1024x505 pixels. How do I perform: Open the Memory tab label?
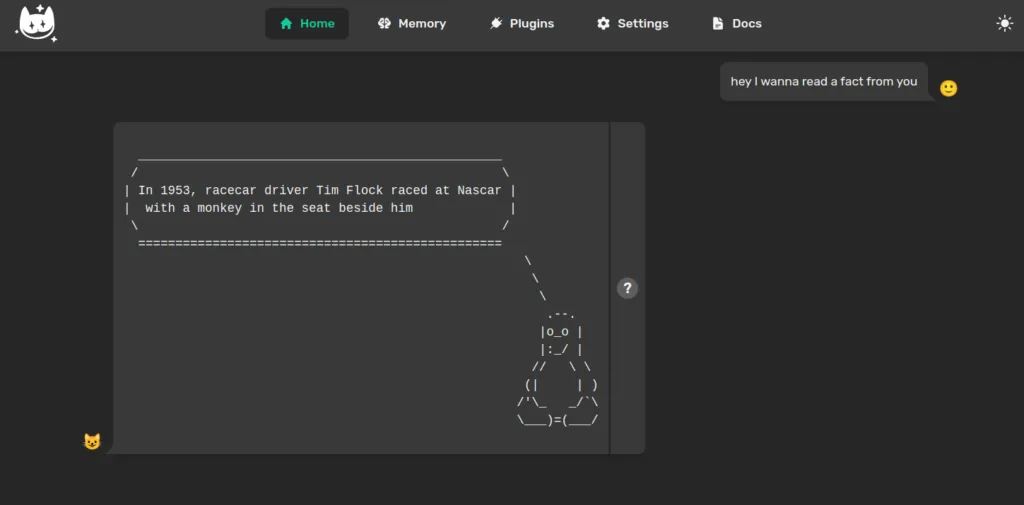point(422,24)
